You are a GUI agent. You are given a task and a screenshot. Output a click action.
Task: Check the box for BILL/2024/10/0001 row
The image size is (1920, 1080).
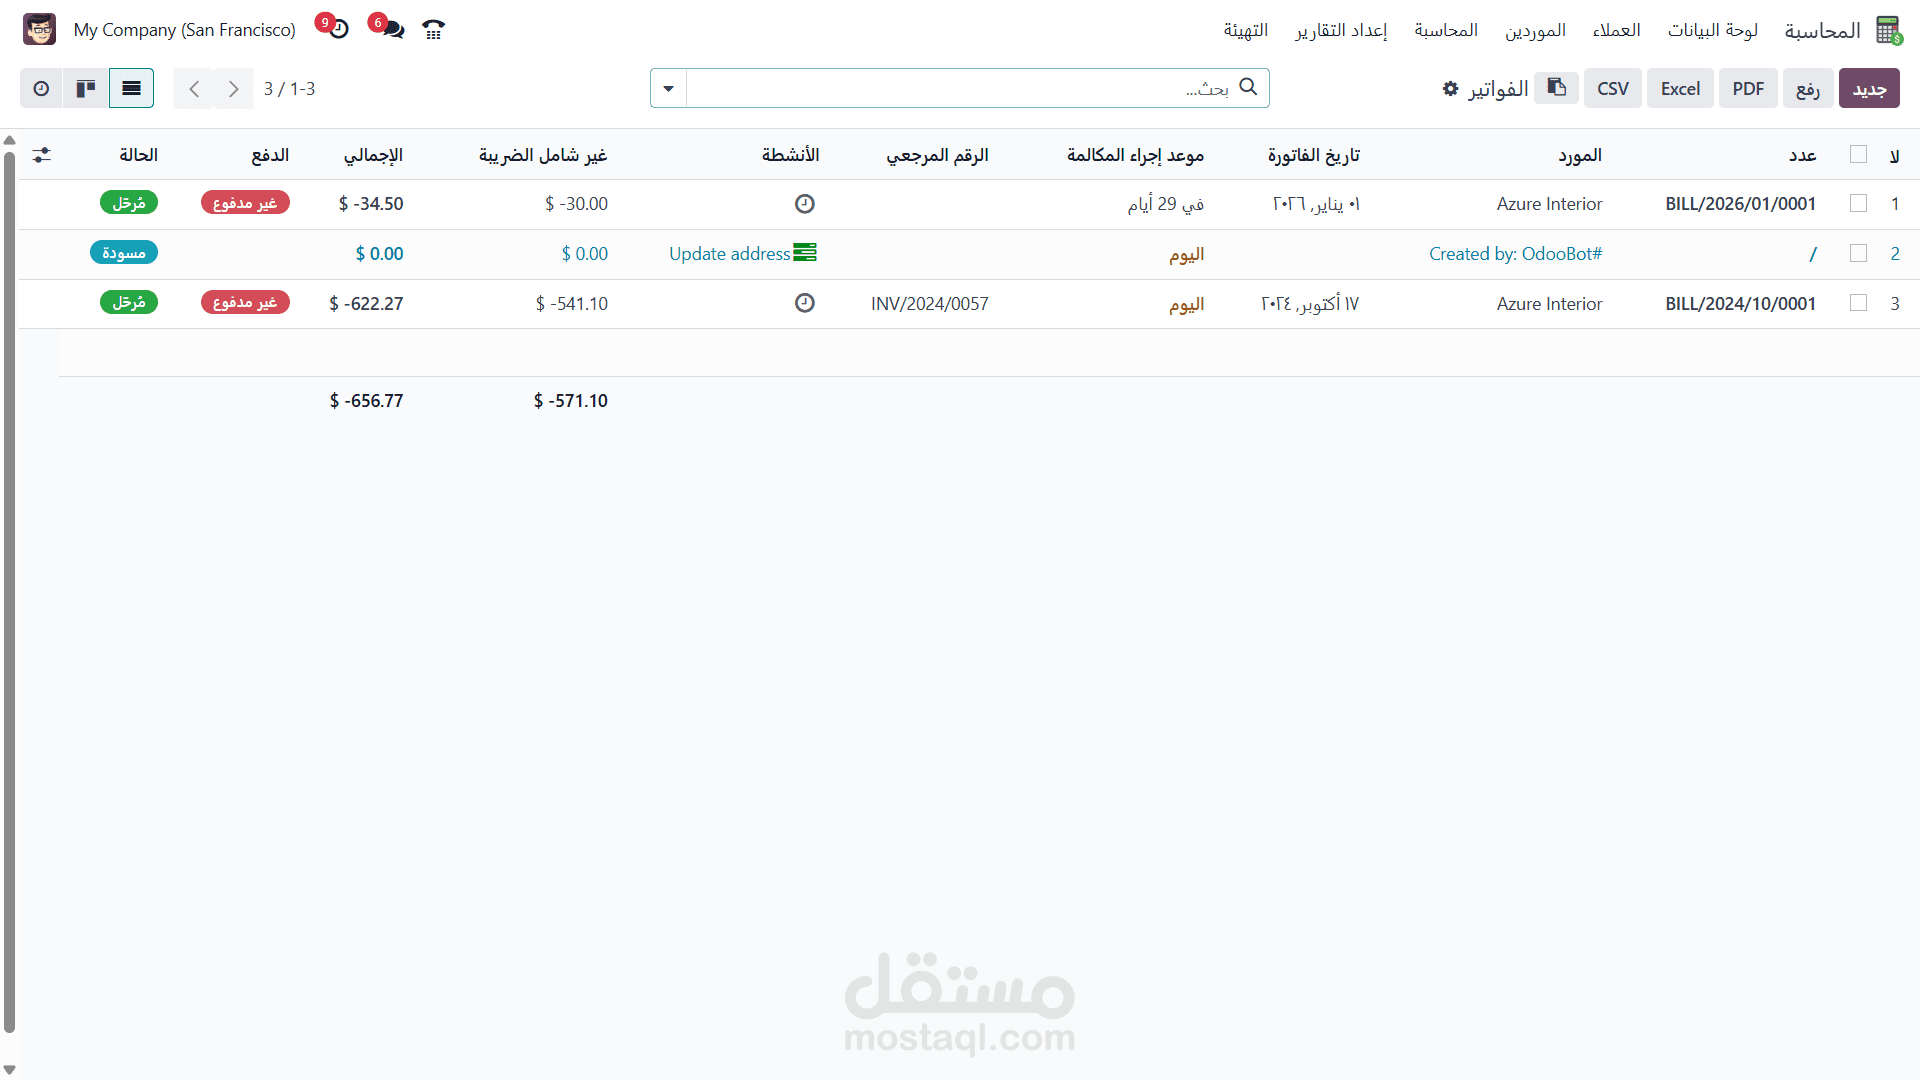[1858, 303]
